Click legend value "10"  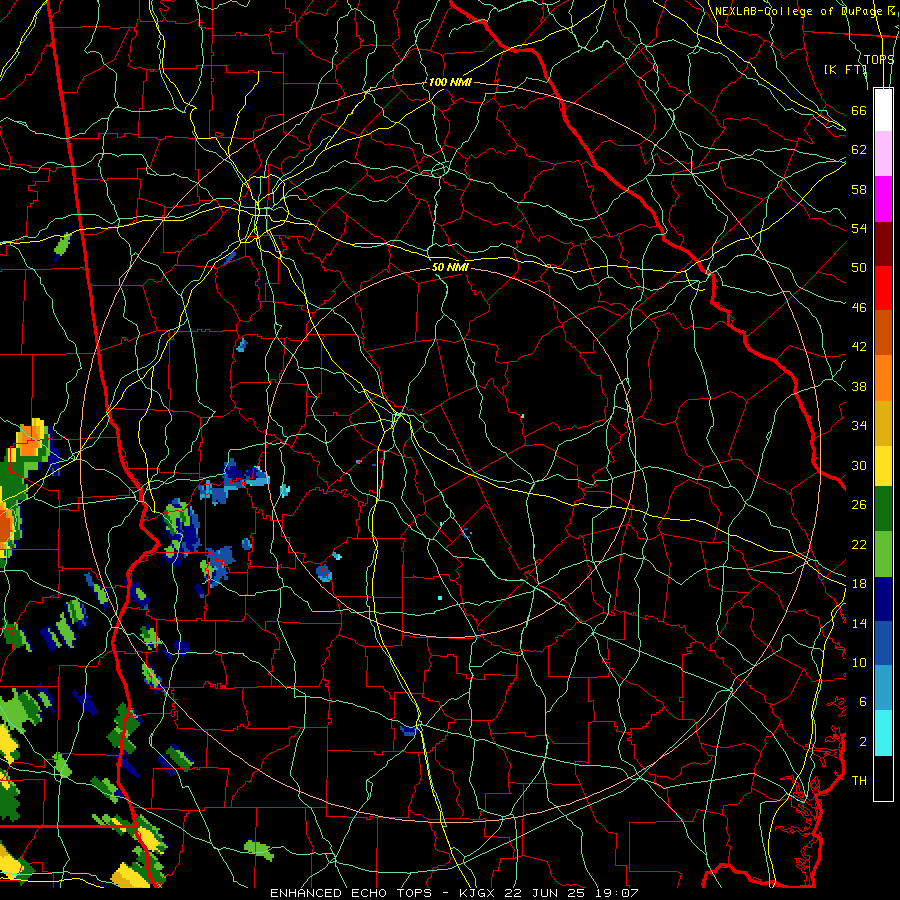pyautogui.click(x=859, y=662)
